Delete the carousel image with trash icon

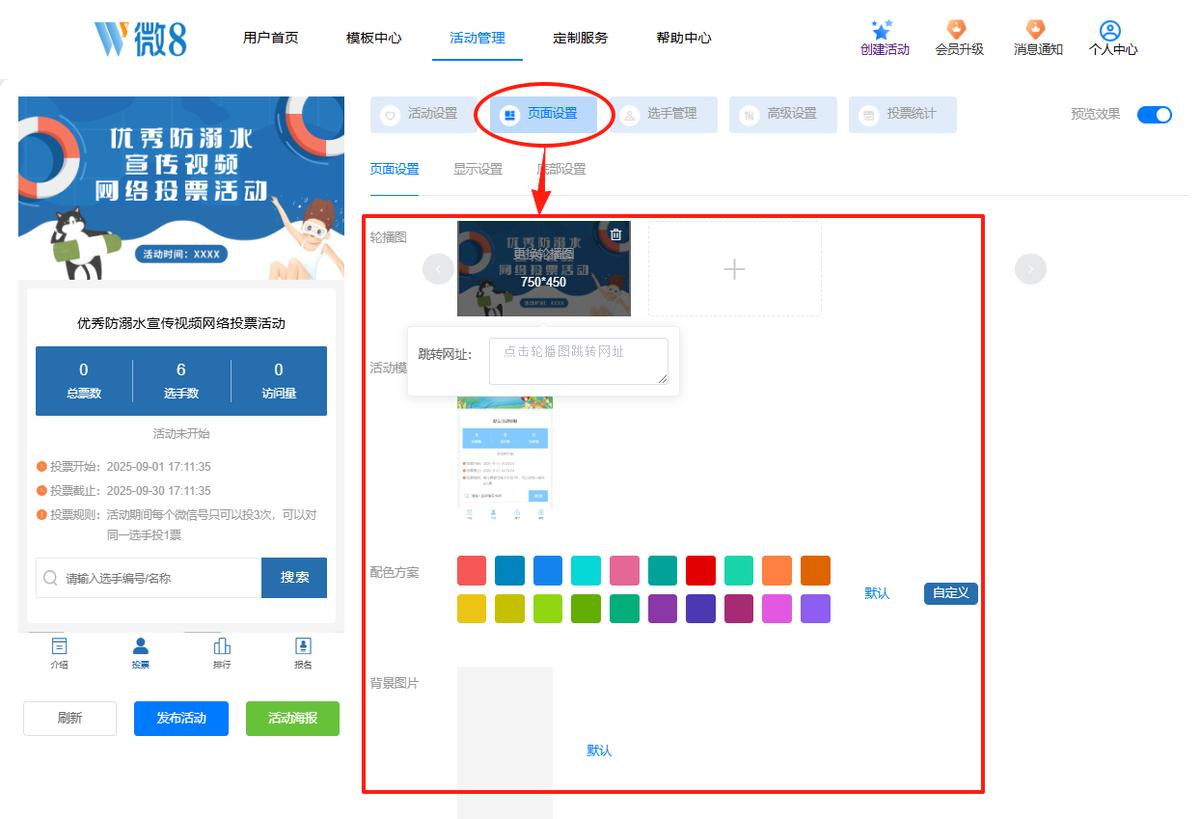pos(616,234)
